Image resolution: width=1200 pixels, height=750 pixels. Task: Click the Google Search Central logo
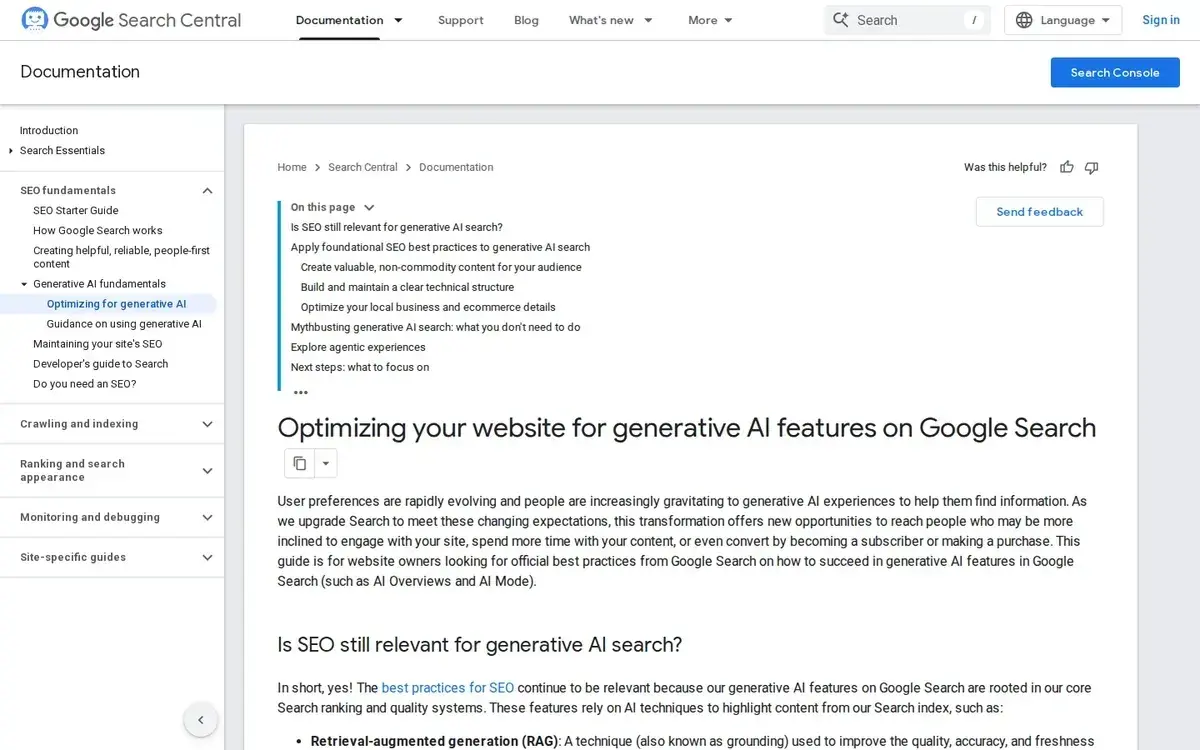click(131, 20)
